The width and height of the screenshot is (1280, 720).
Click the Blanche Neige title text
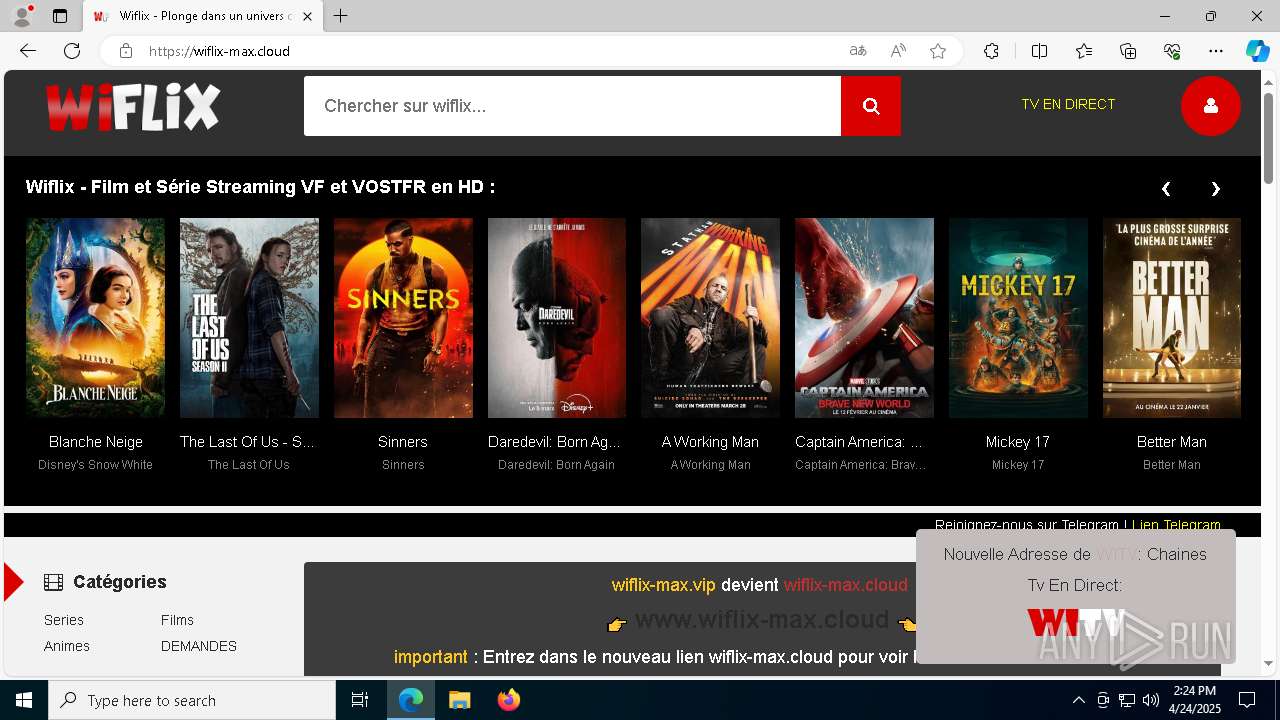96,442
